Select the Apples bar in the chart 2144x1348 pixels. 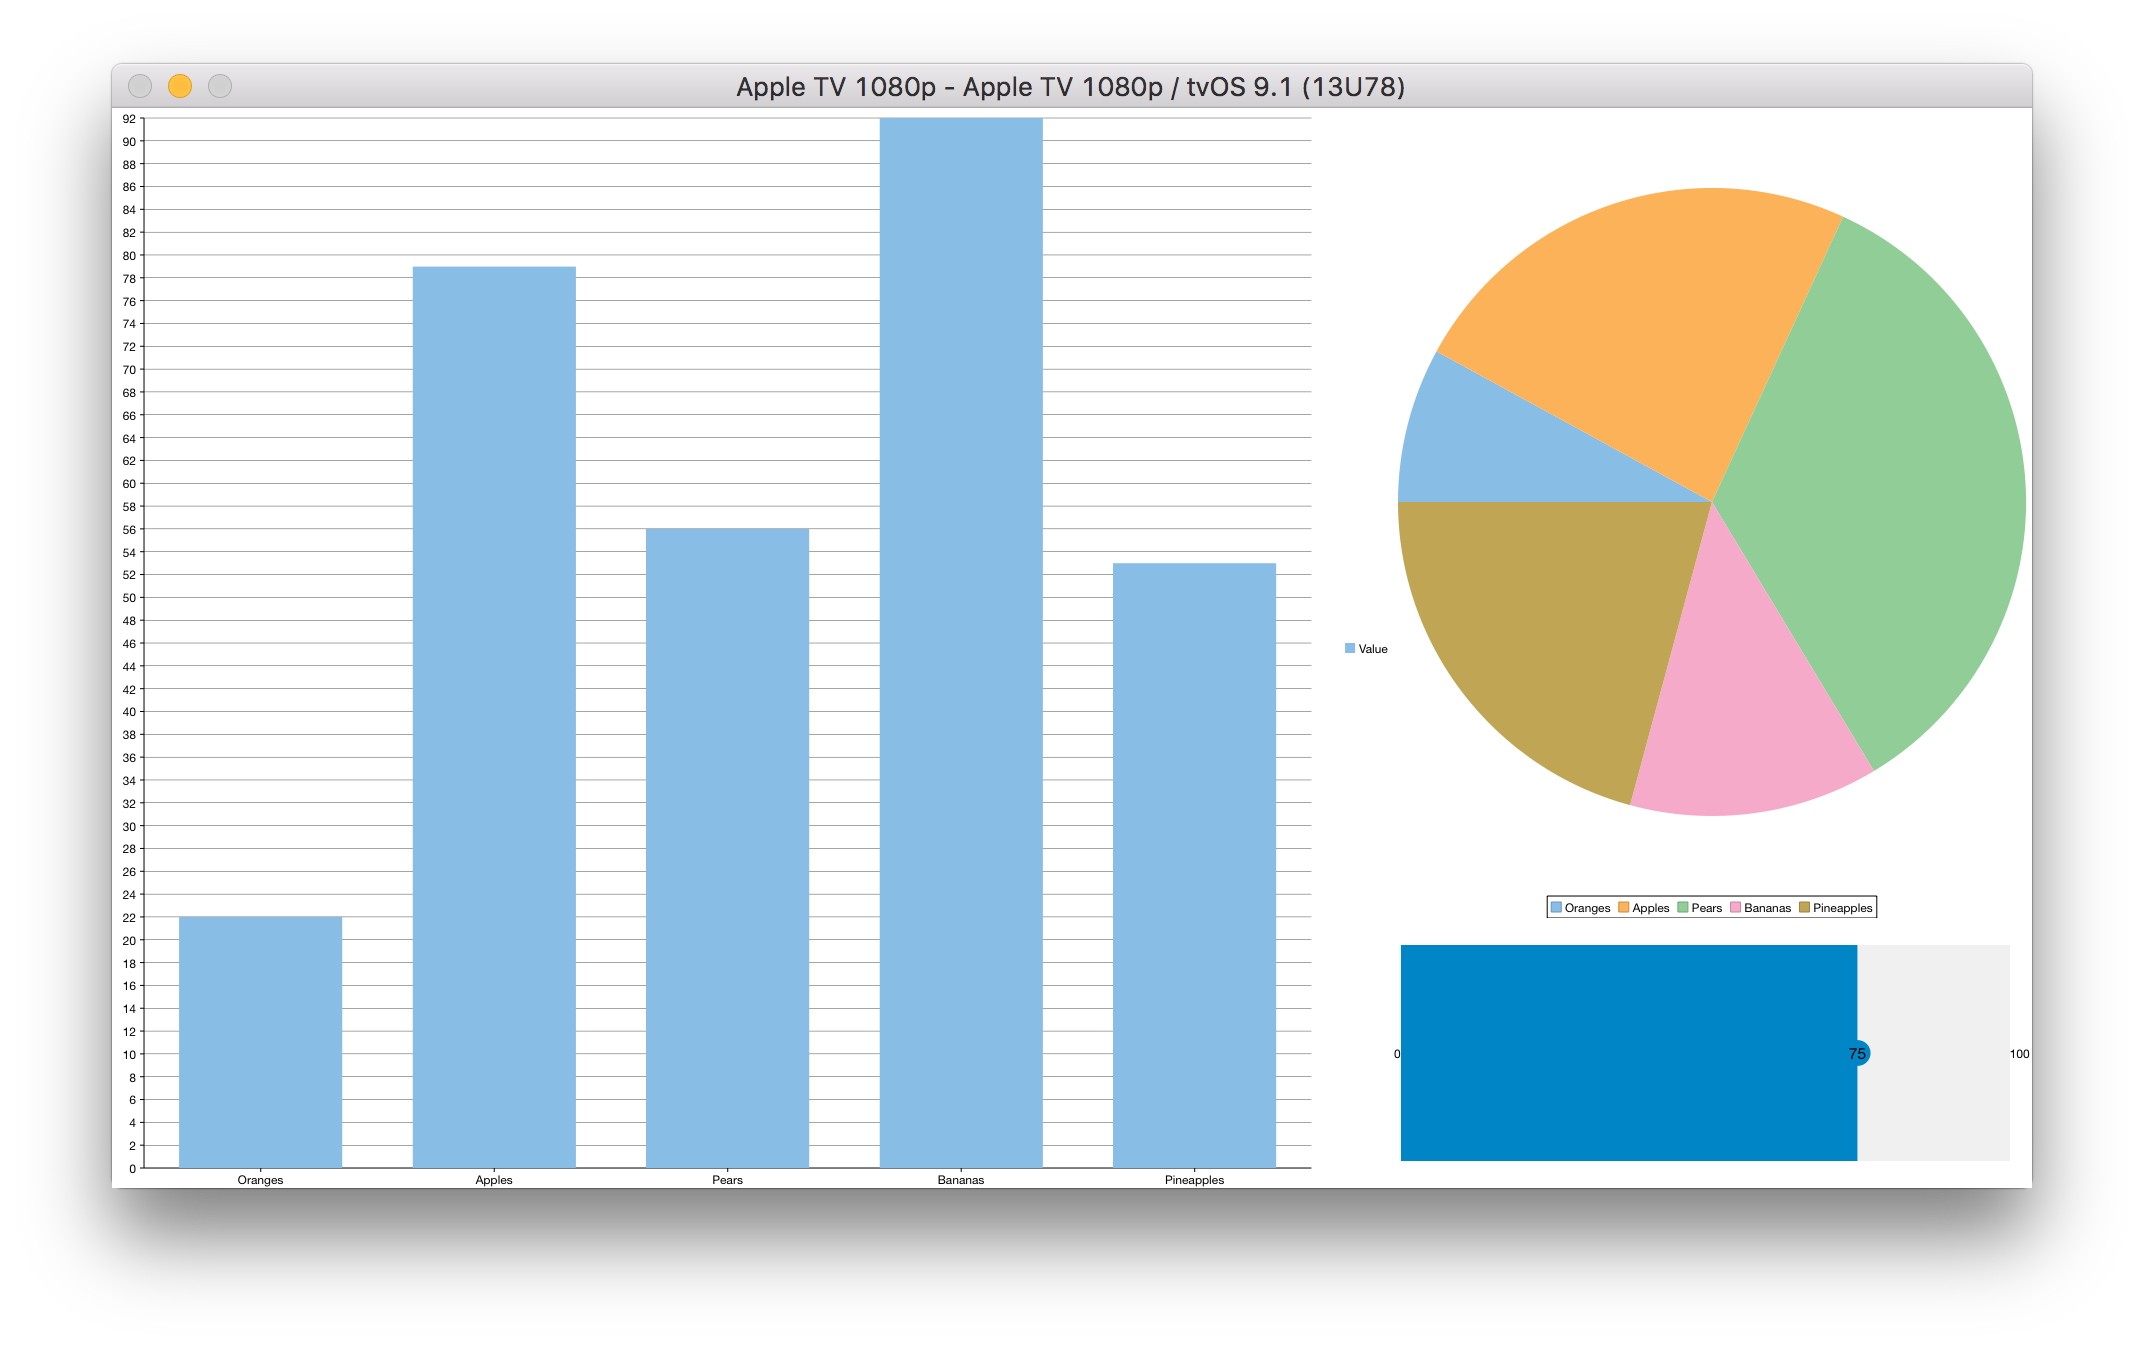point(494,717)
